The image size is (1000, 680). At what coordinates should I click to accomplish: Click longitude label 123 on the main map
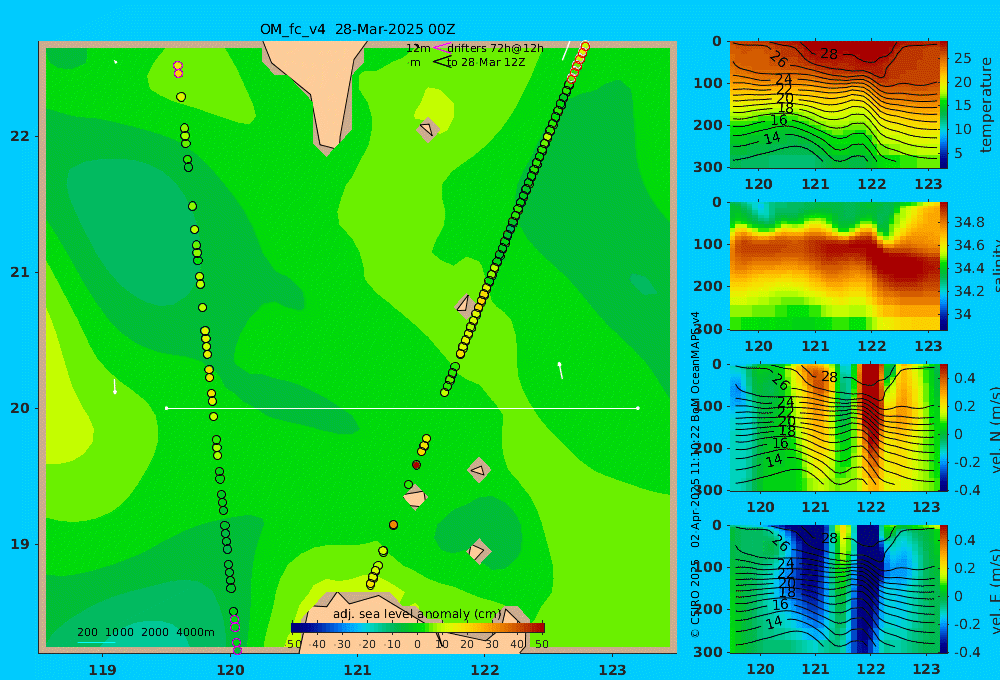(x=613, y=670)
